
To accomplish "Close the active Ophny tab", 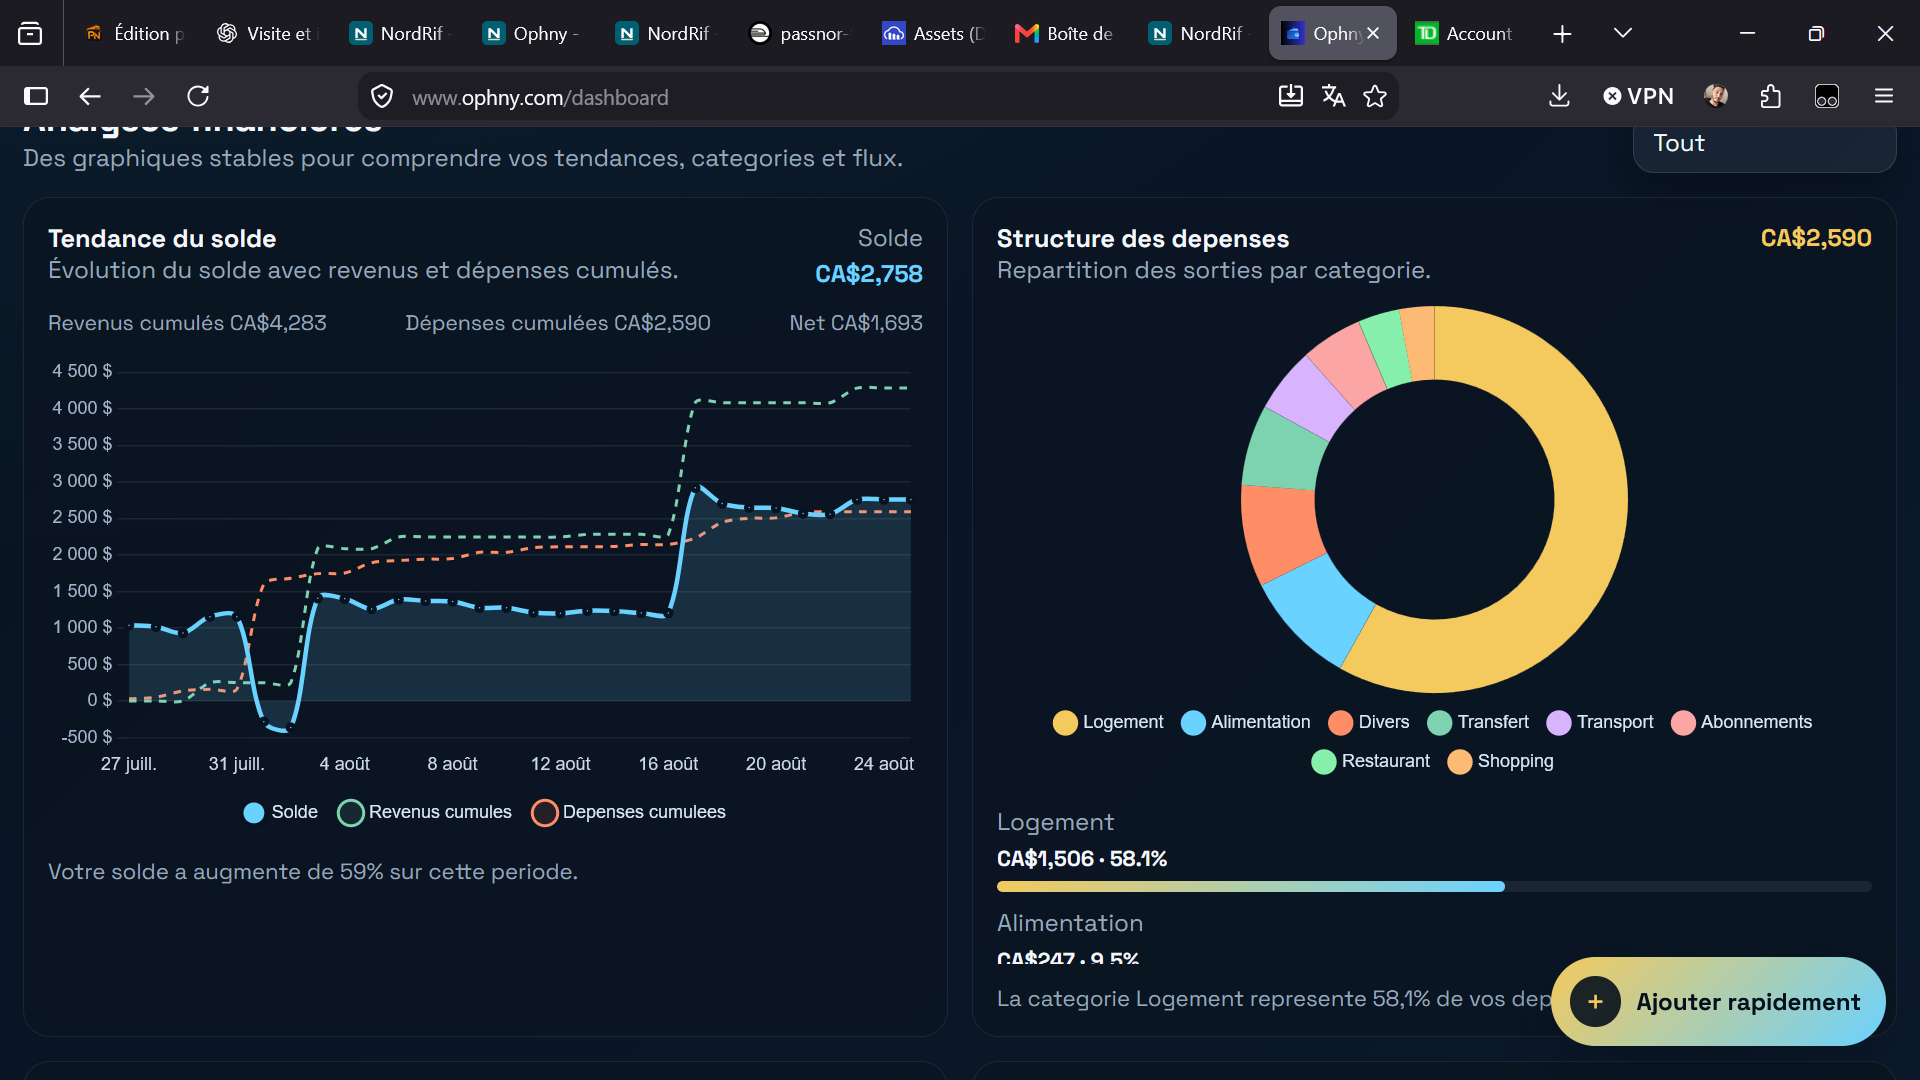I will point(1373,33).
